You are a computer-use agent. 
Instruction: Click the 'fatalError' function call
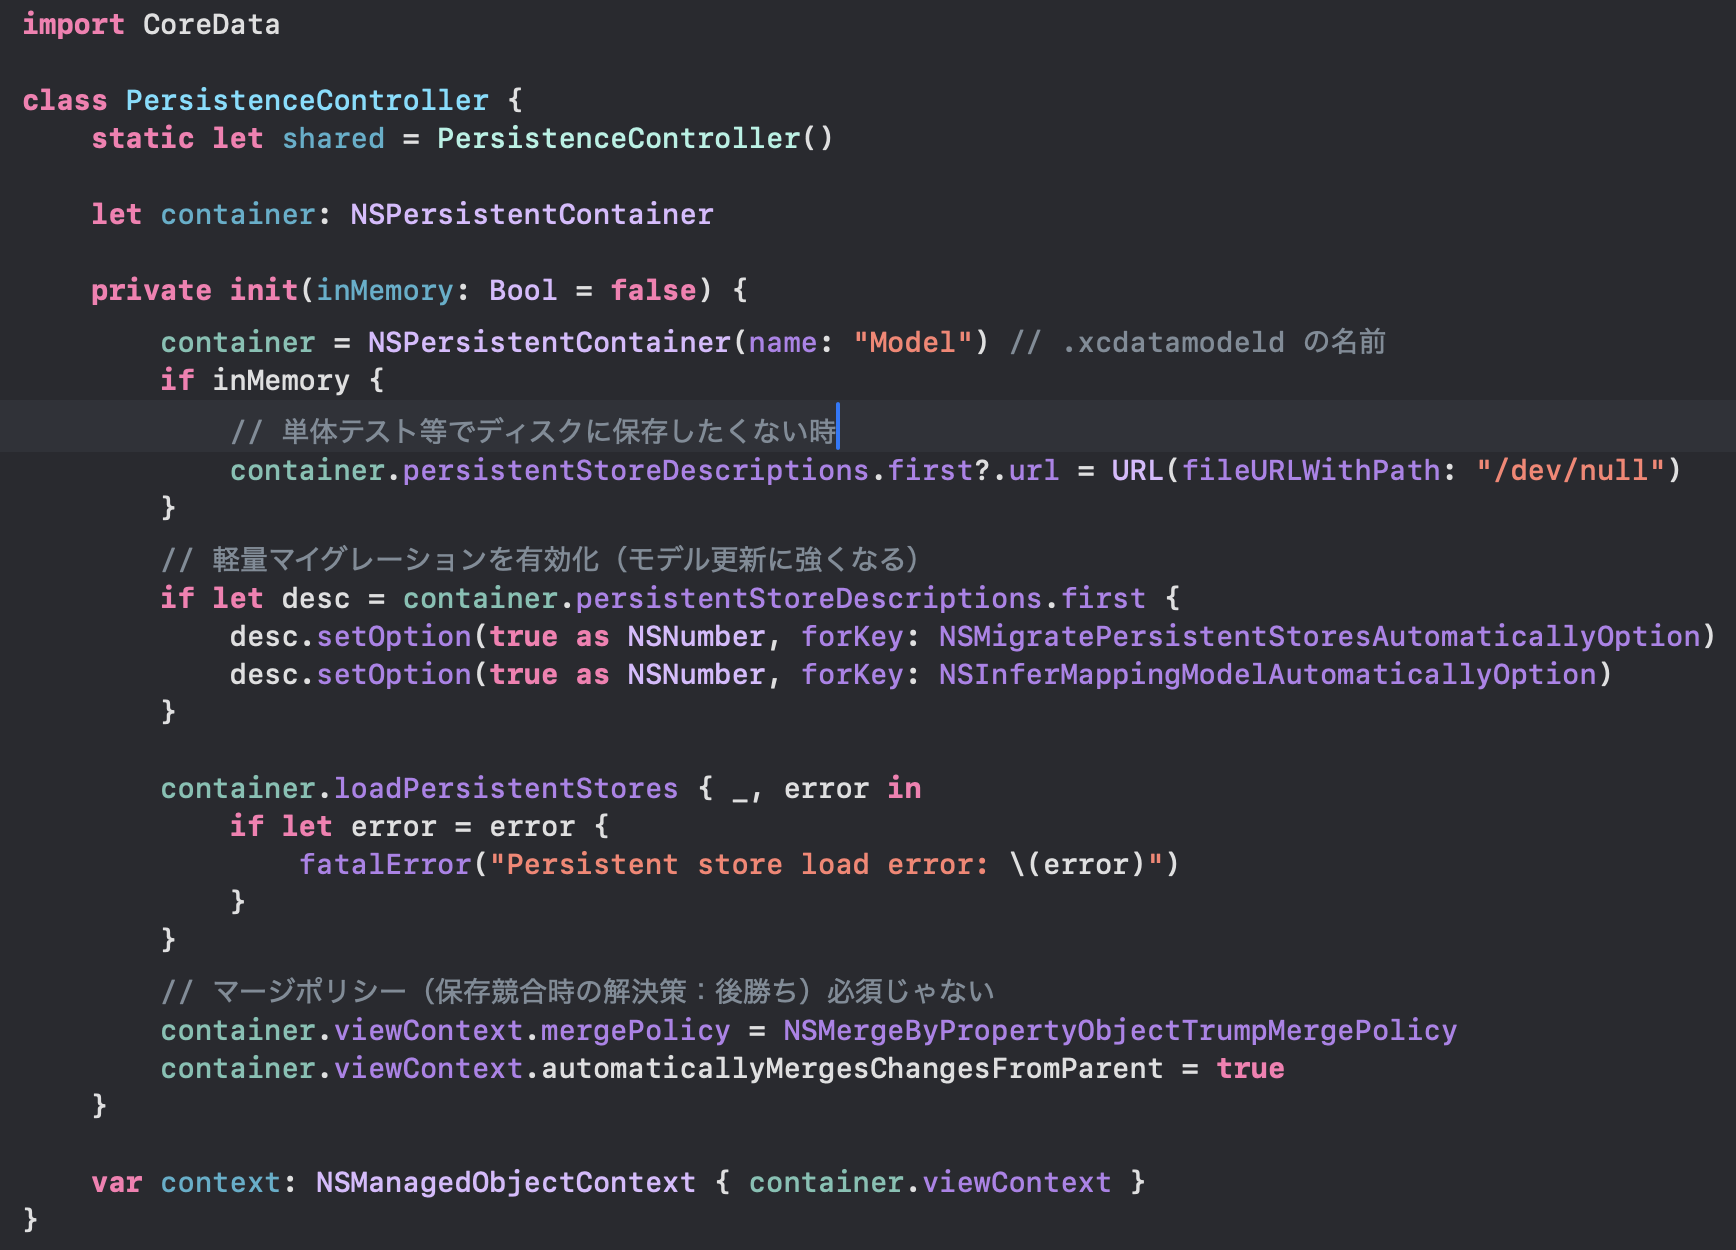(385, 864)
